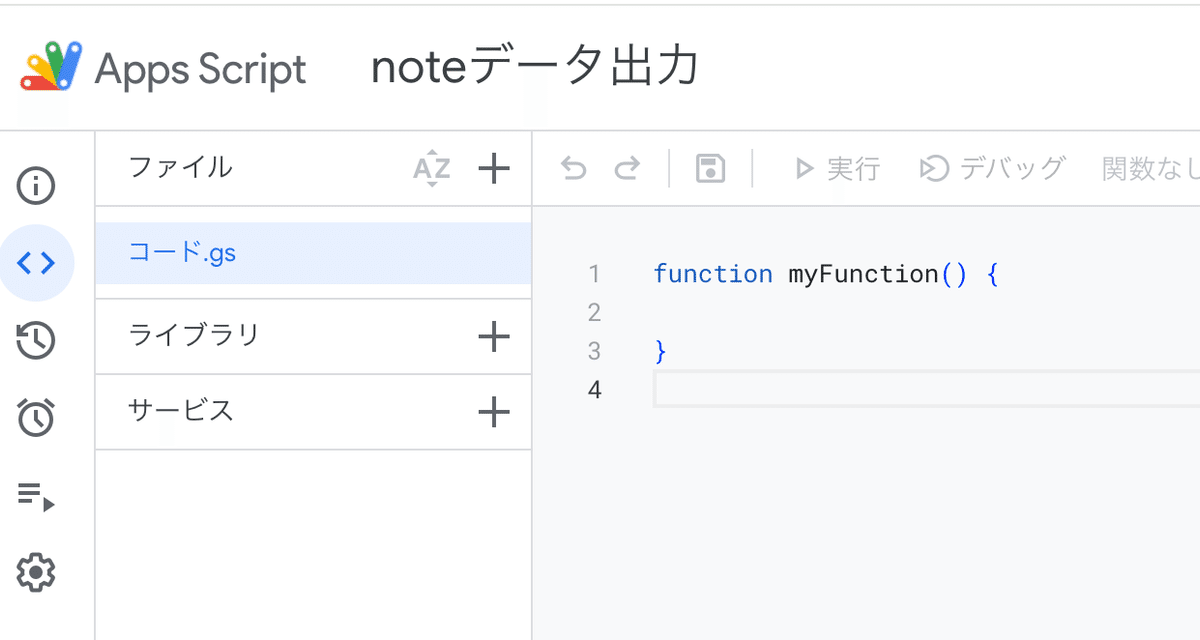Image resolution: width=1200 pixels, height=640 pixels.
Task: Add a service with plus icon
Action: click(494, 411)
